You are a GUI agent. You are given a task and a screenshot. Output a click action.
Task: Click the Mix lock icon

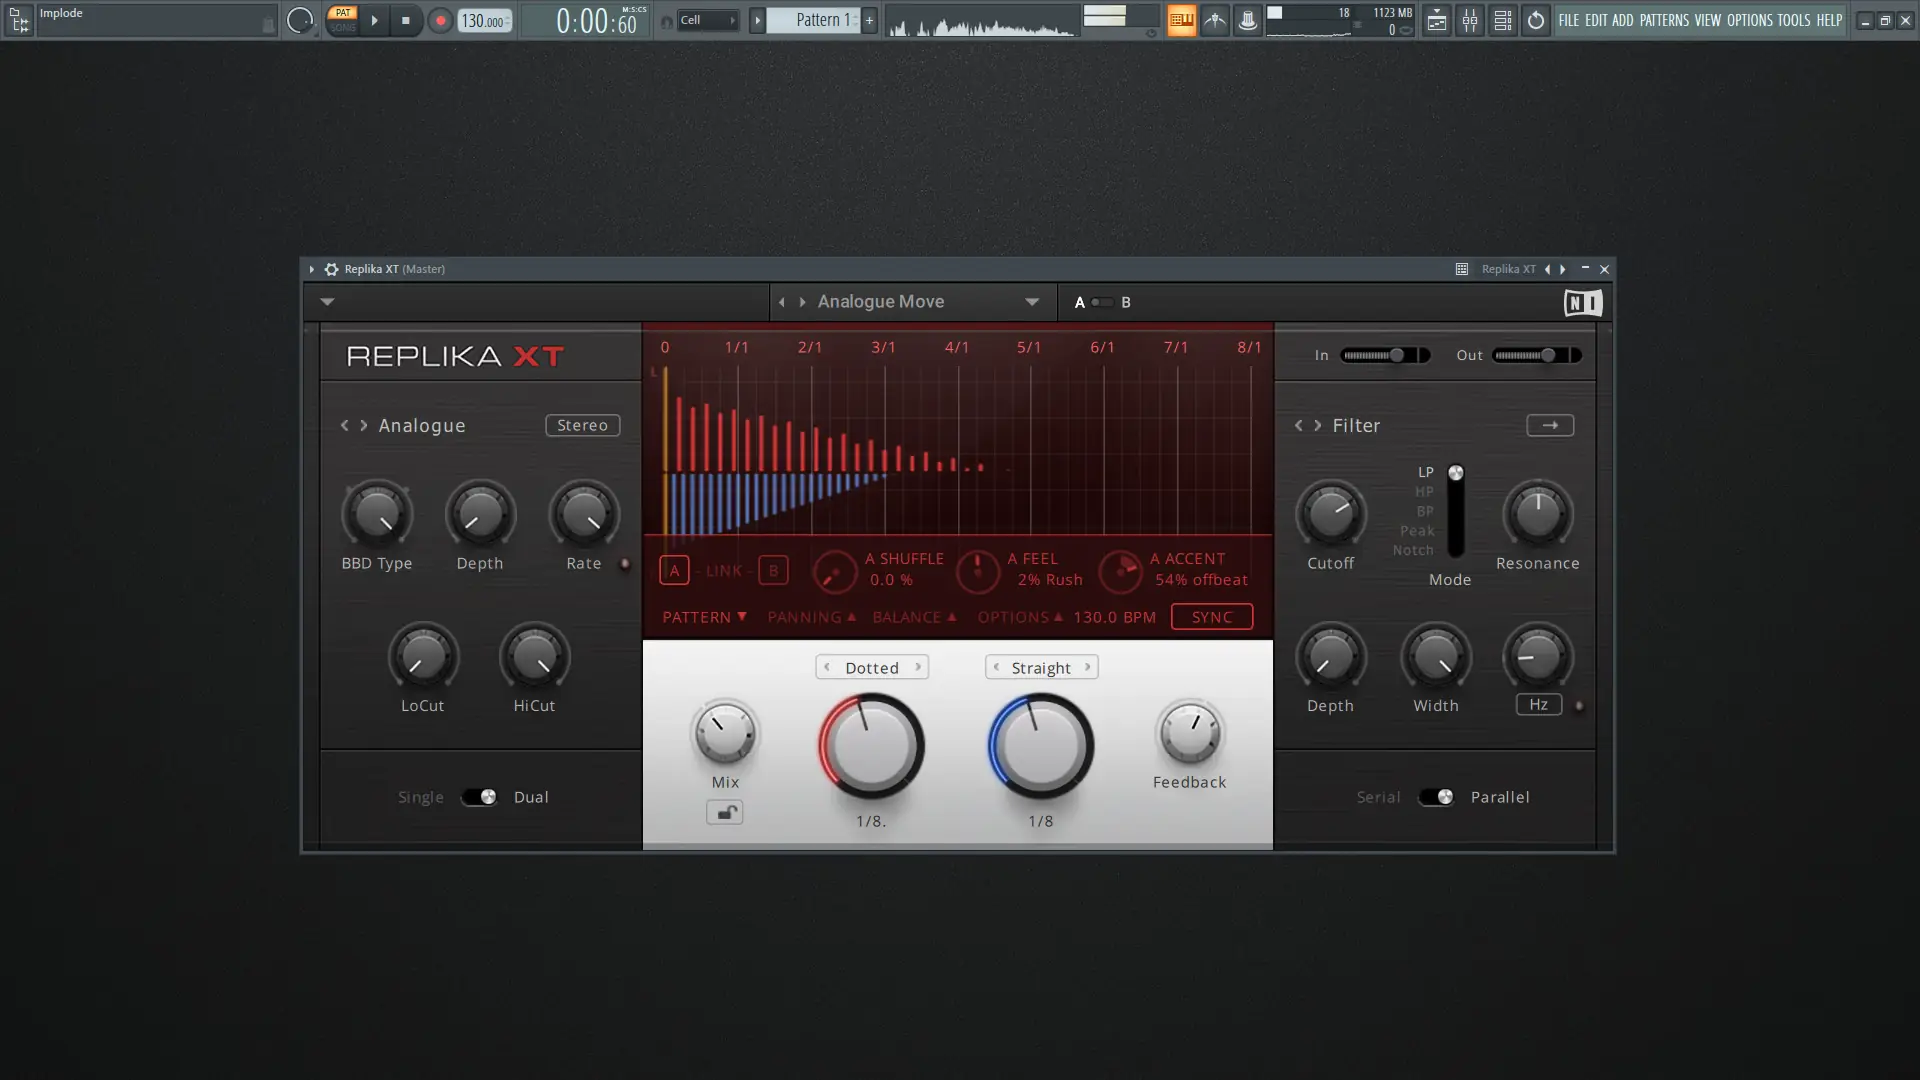click(x=725, y=813)
